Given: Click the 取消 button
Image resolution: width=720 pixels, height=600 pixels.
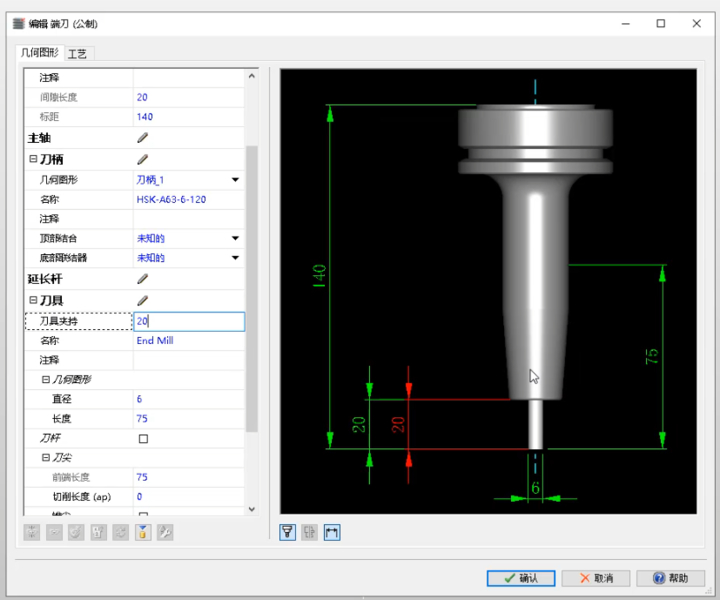Looking at the screenshot, I should coord(596,578).
